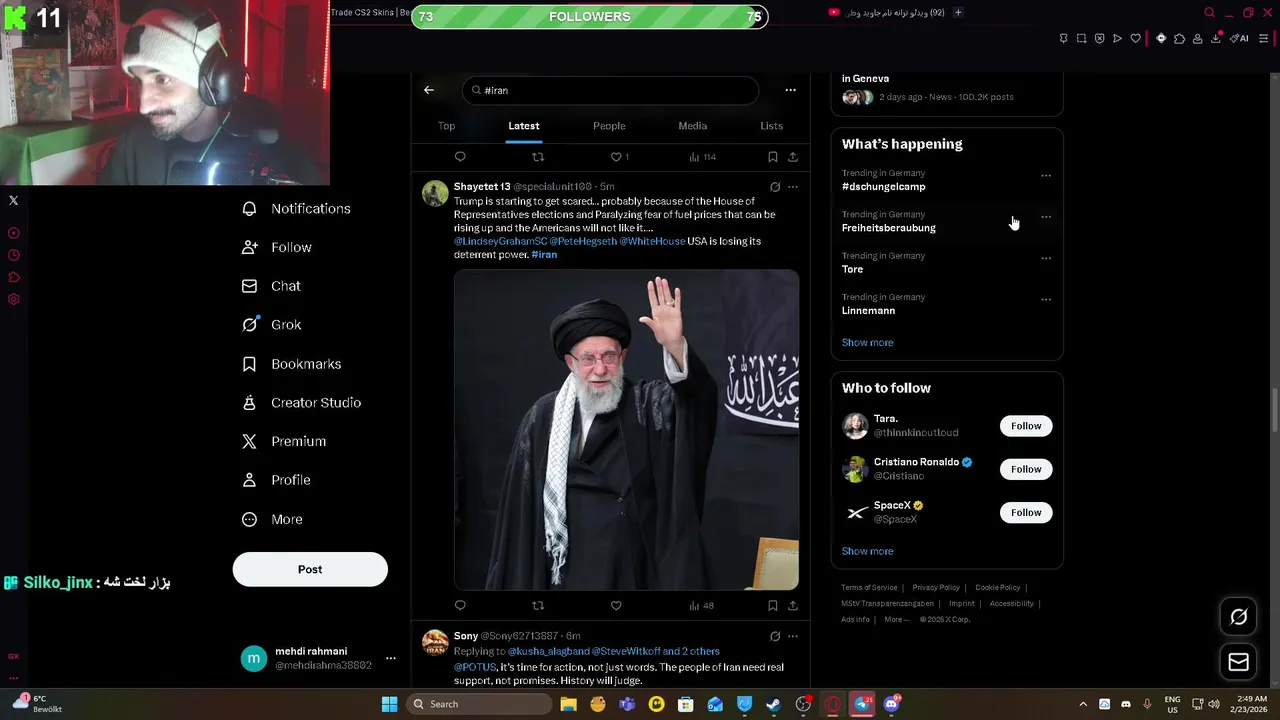Click the #iran search field

[610, 90]
